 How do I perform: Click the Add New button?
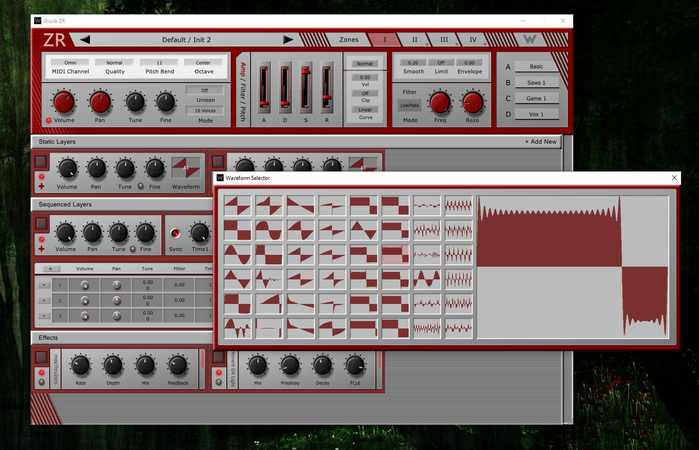point(541,142)
